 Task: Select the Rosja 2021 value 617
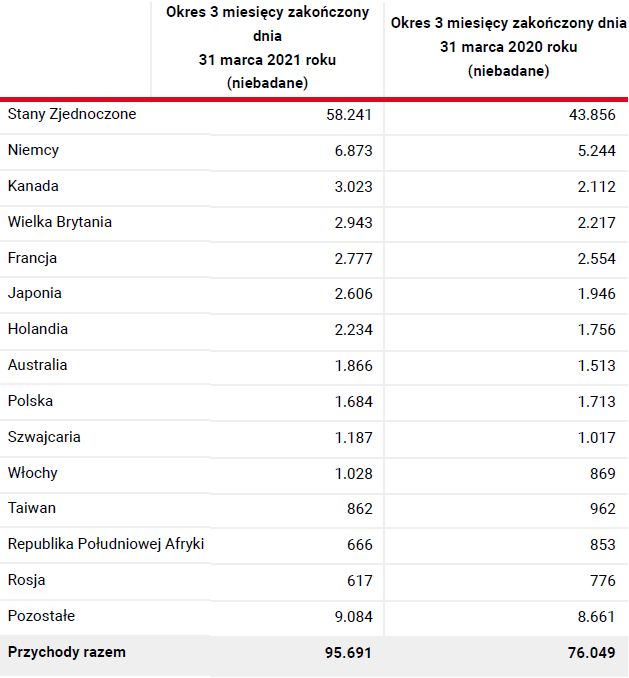pyautogui.click(x=357, y=580)
